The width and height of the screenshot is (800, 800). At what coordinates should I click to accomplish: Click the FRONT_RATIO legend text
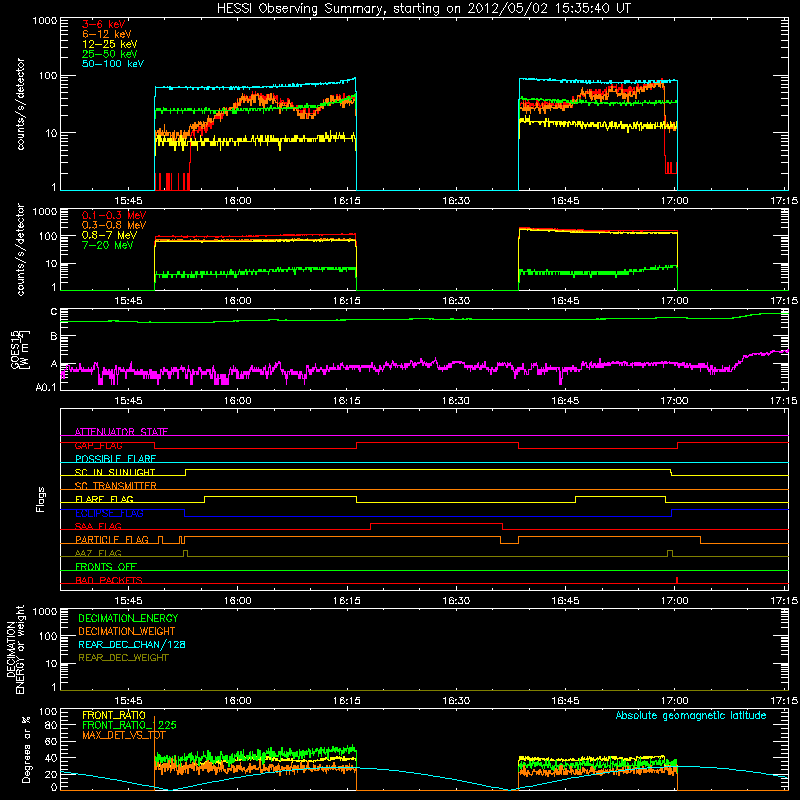point(114,715)
